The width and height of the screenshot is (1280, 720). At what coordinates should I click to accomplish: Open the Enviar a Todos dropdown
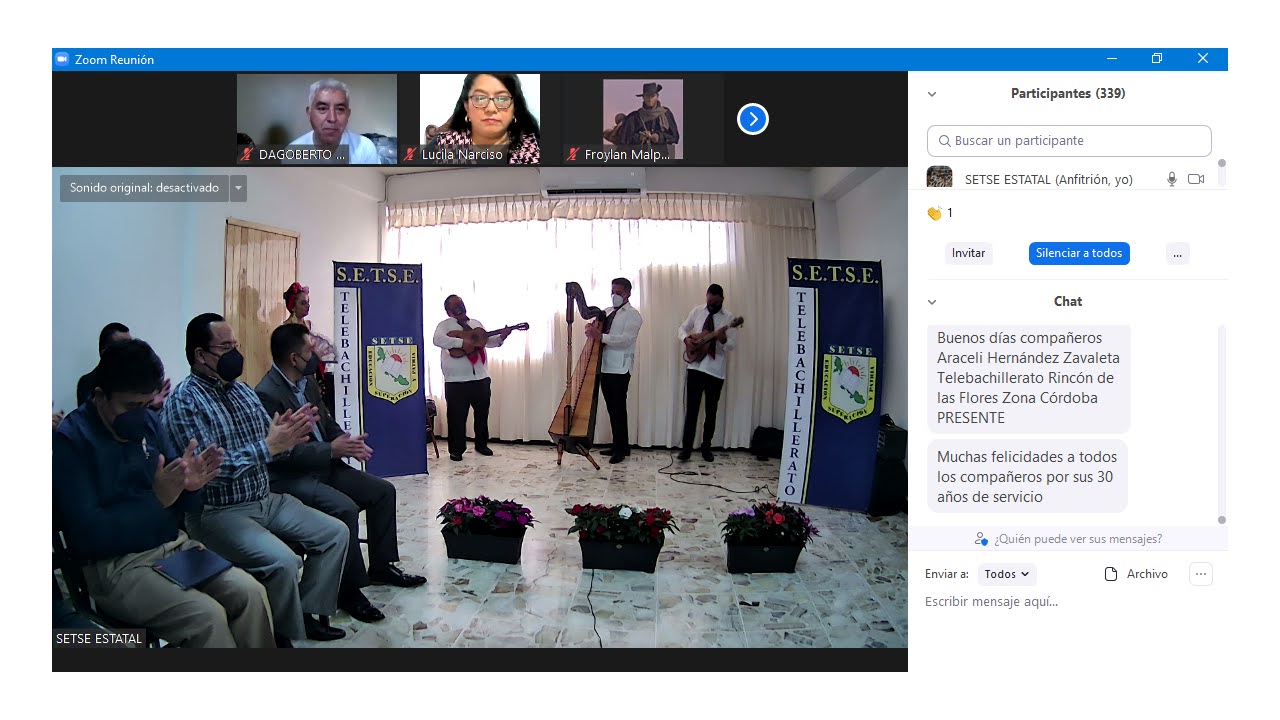pos(1007,574)
